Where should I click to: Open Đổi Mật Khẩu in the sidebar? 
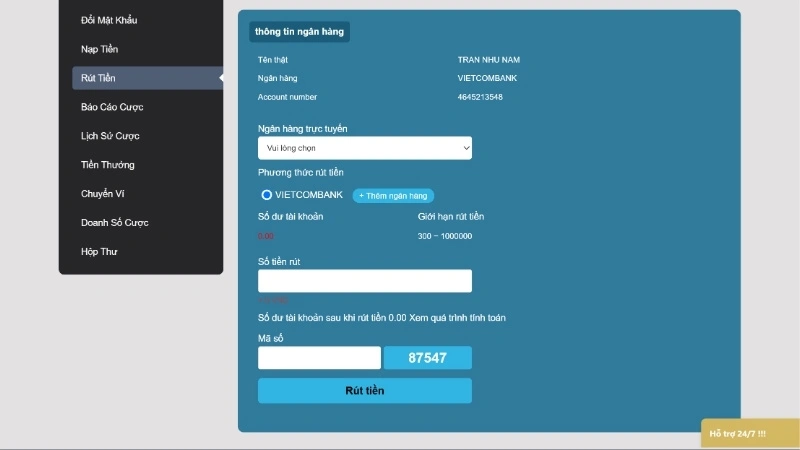pos(108,20)
